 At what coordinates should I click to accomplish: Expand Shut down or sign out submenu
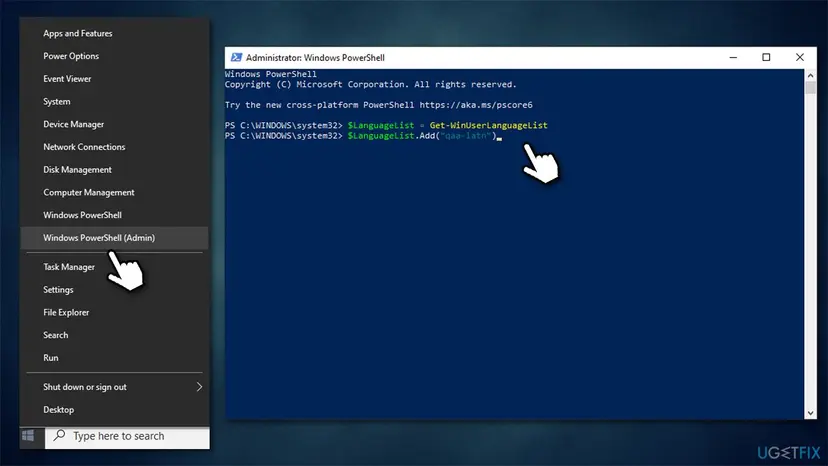tap(114, 387)
